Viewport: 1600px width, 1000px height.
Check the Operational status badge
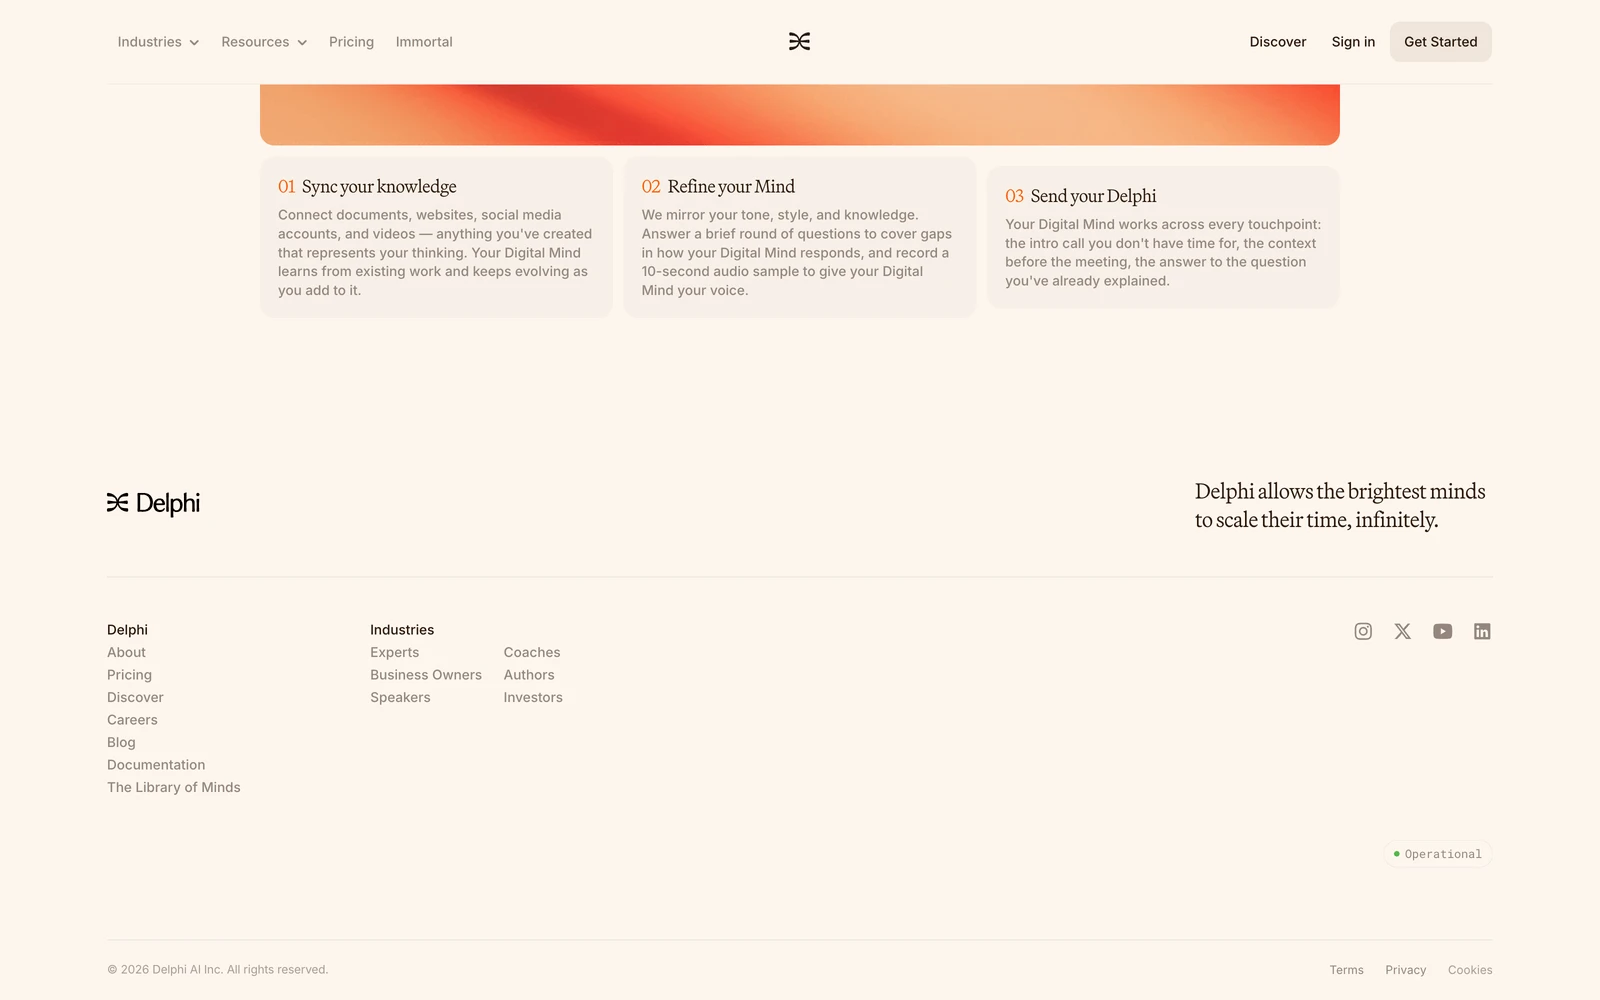coord(1438,854)
